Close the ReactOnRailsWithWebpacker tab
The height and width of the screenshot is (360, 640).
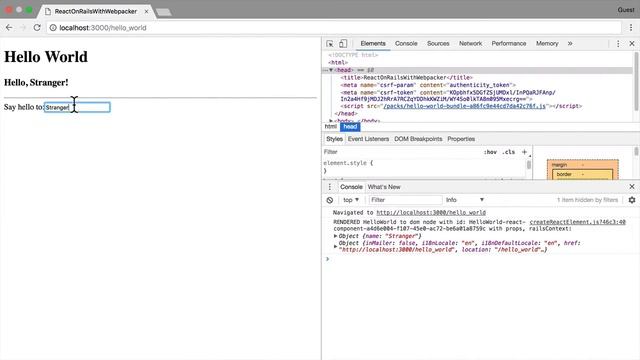146,11
